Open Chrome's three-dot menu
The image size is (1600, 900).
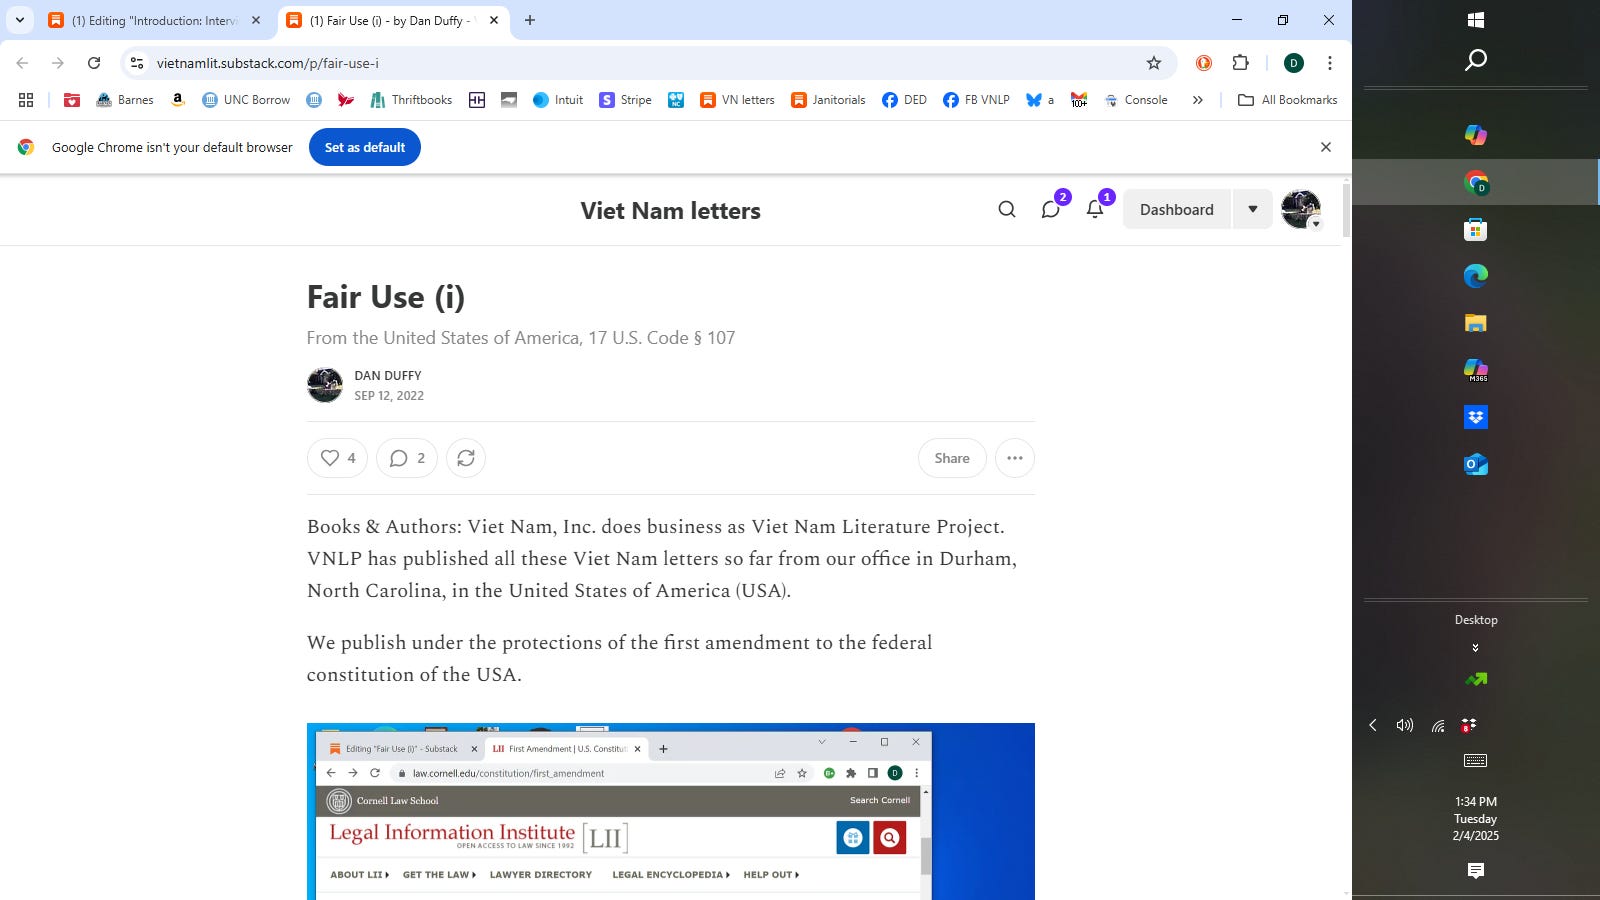1330,63
